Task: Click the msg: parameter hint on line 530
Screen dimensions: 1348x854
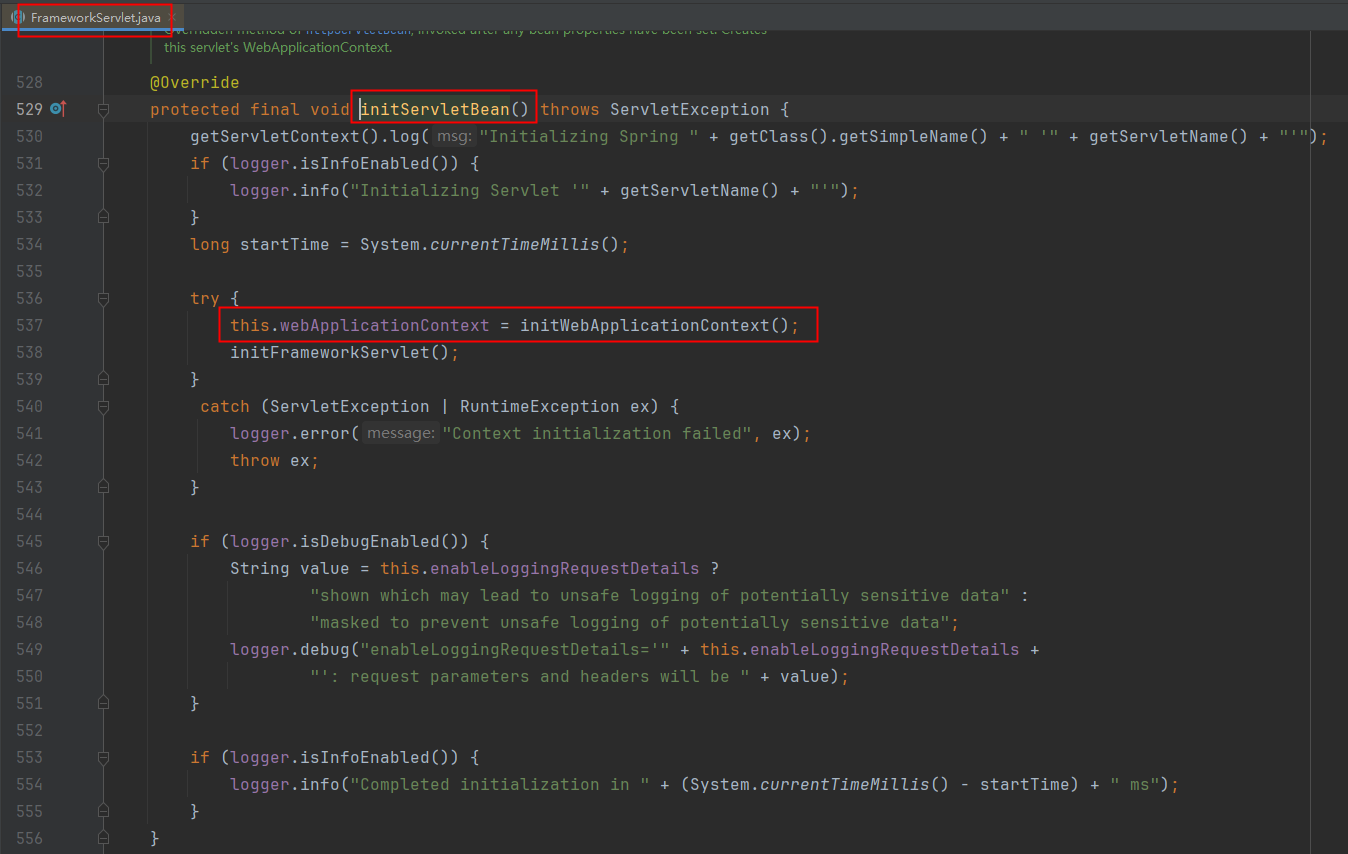Action: click(455, 136)
